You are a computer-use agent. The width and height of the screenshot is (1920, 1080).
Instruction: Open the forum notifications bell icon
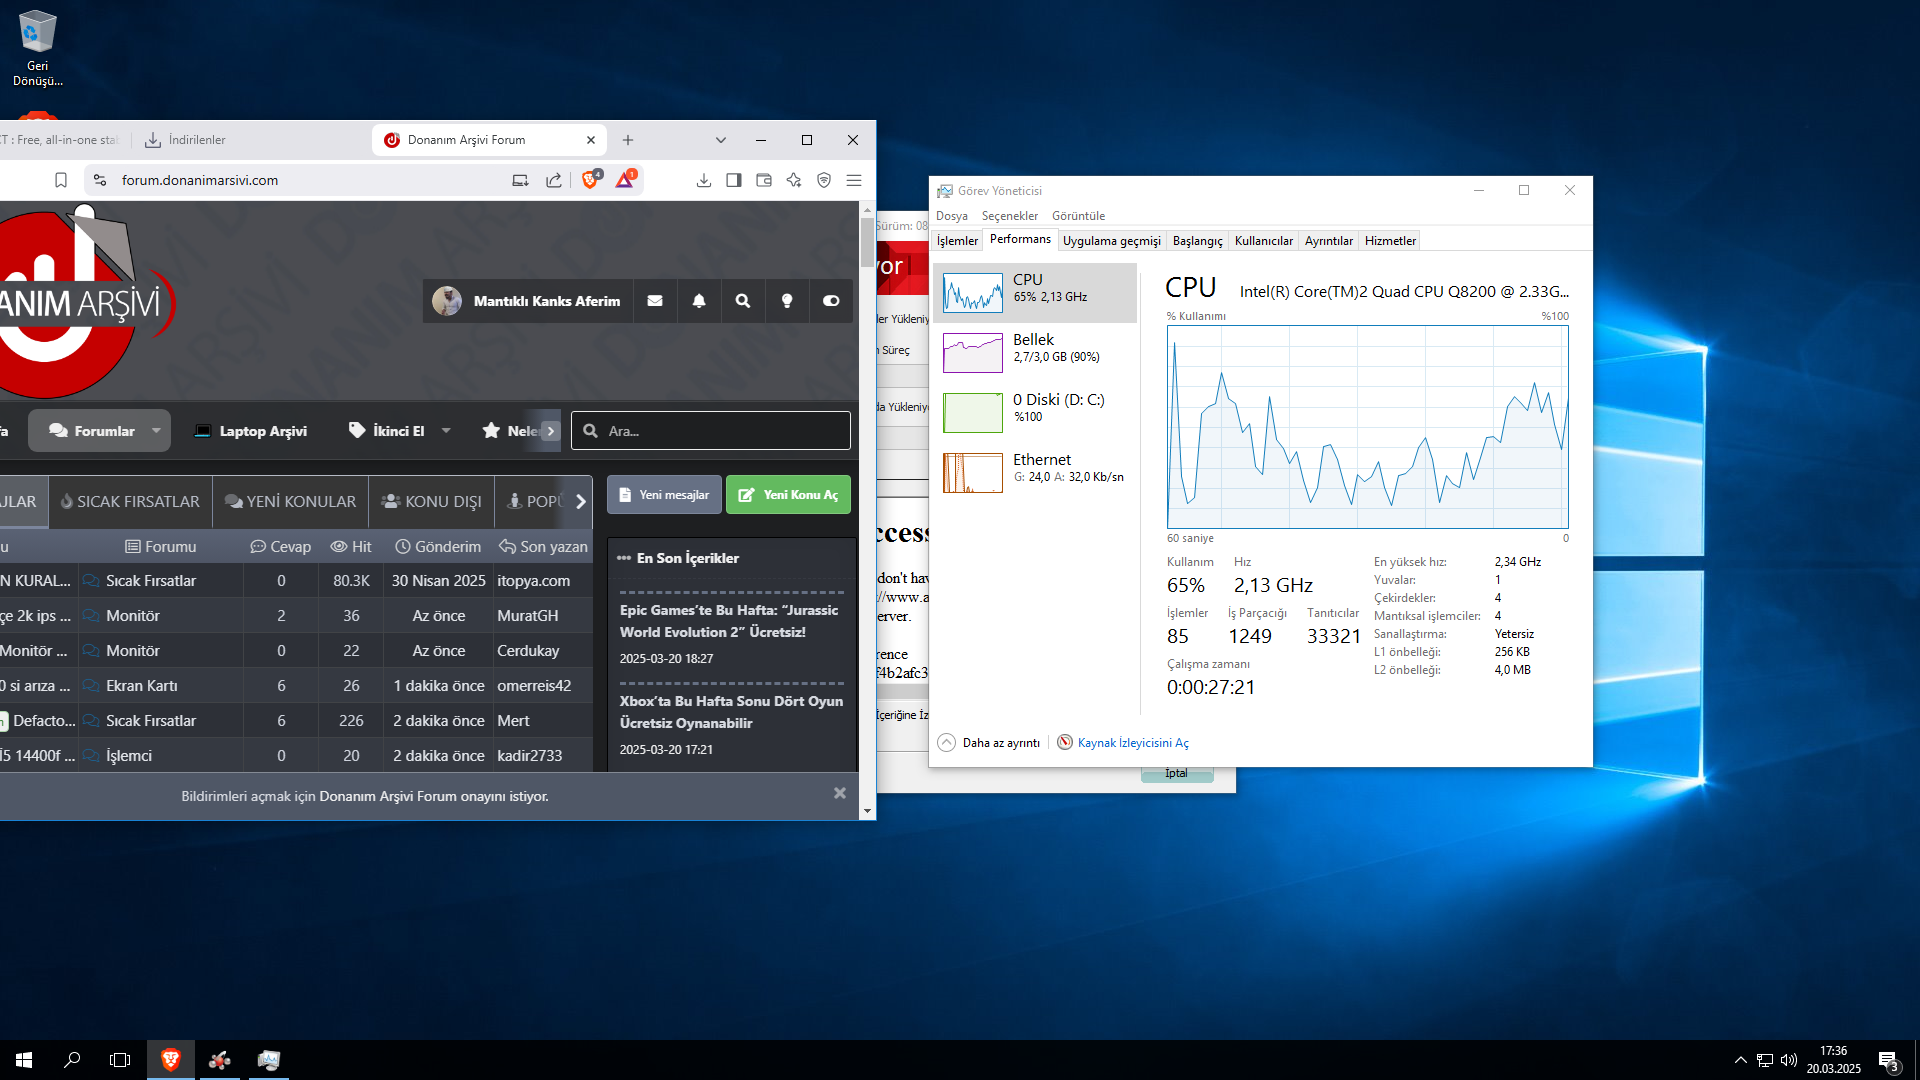click(x=699, y=301)
